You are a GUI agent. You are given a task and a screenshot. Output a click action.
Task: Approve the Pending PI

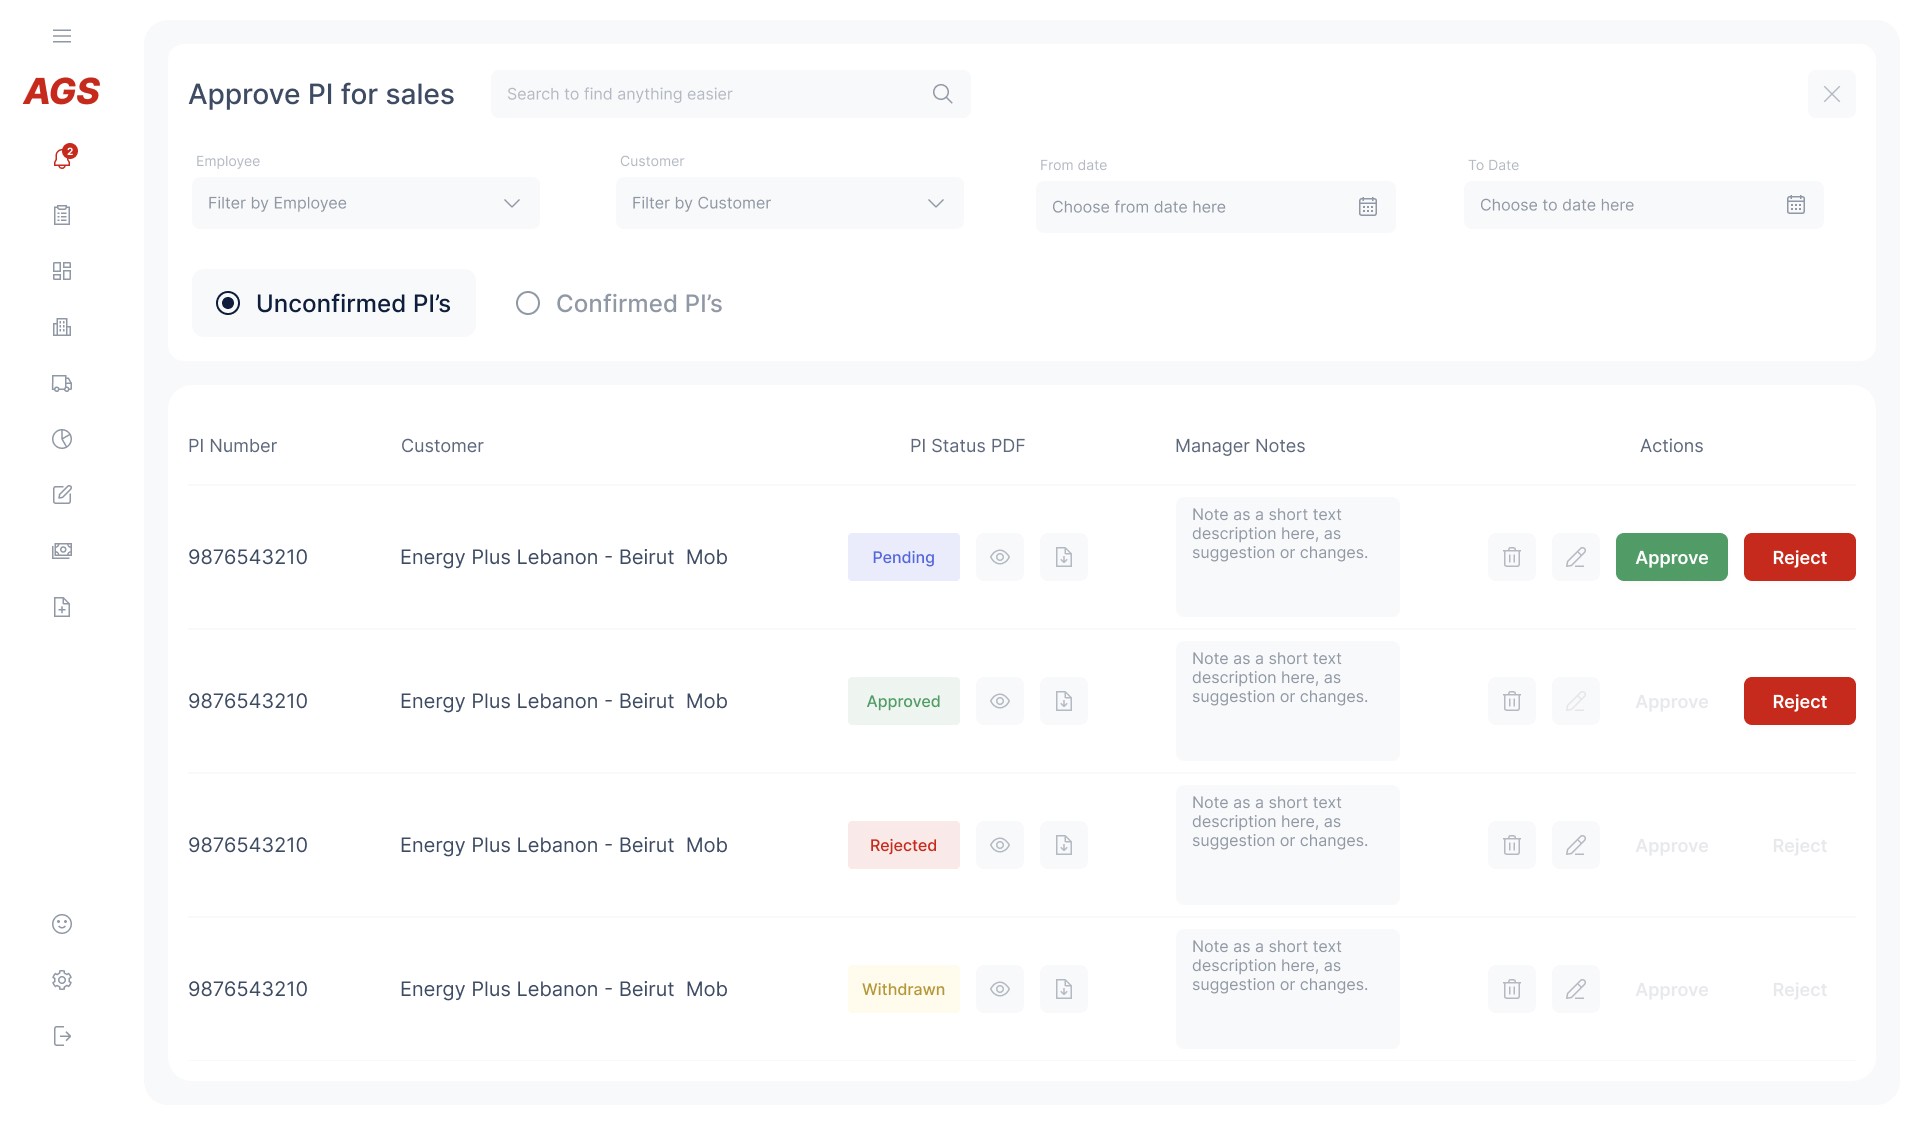[x=1672, y=557]
